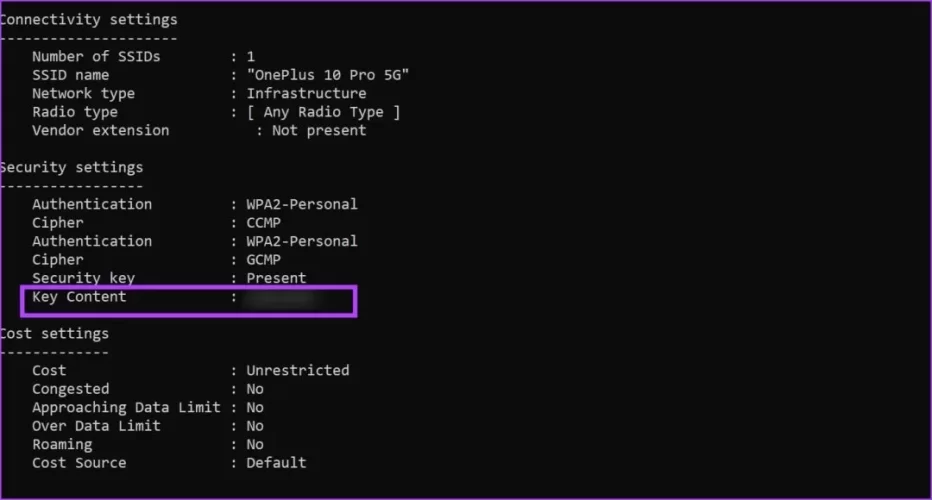This screenshot has height=500, width=932.
Task: Click the "Security key" label
Action: click(x=83, y=278)
